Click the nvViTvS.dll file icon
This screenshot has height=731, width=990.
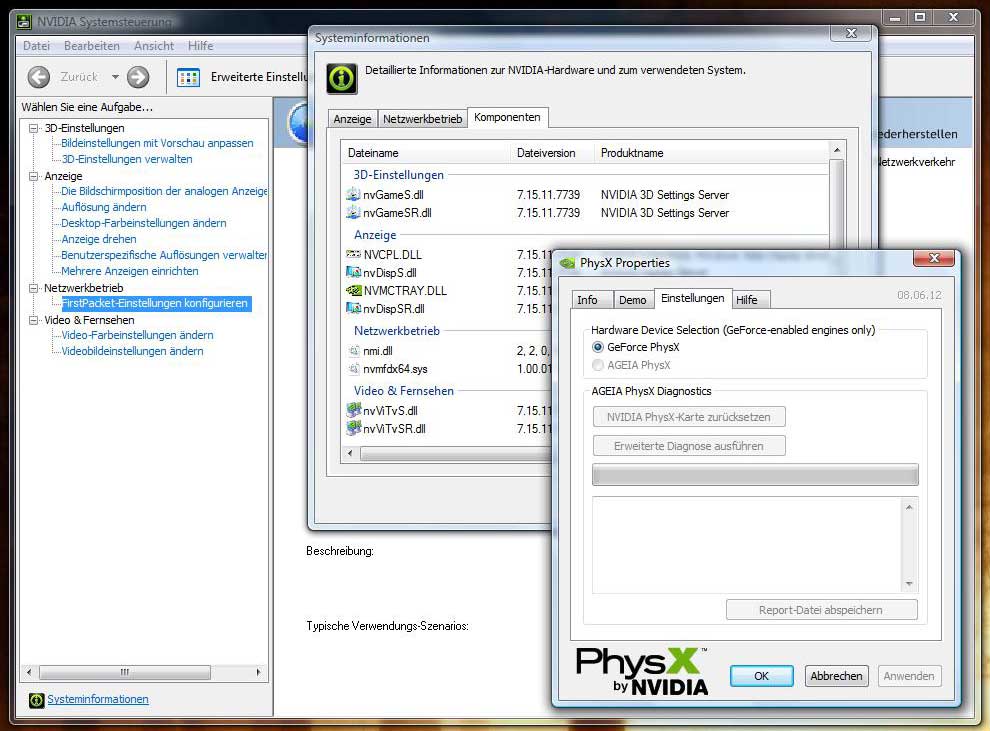(x=354, y=410)
